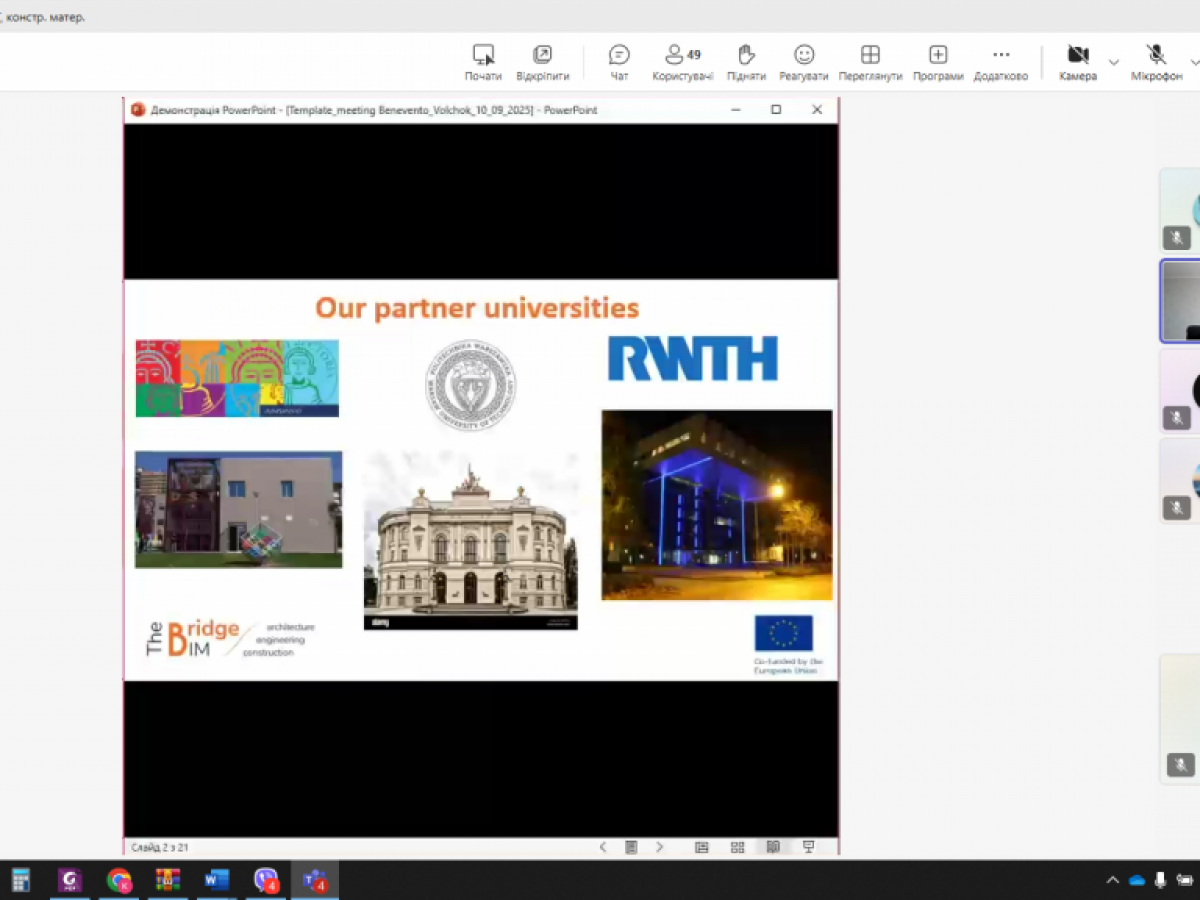
Task: Toggle the Камера (camera) on
Action: pyautogui.click(x=1077, y=62)
